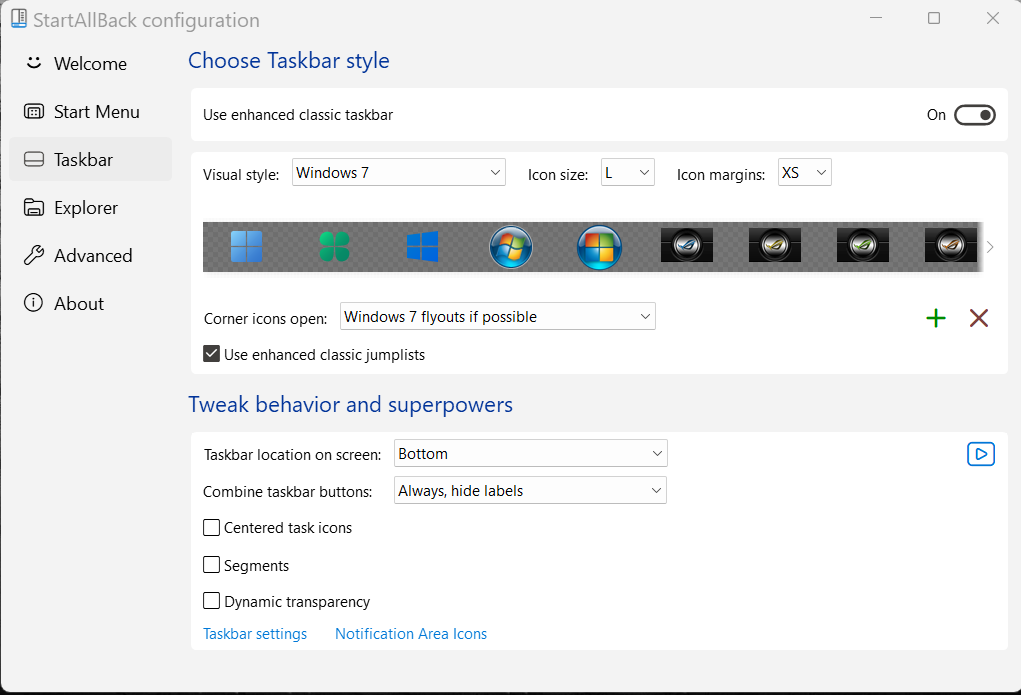
Task: Go to the Welcome page
Action: point(91,64)
